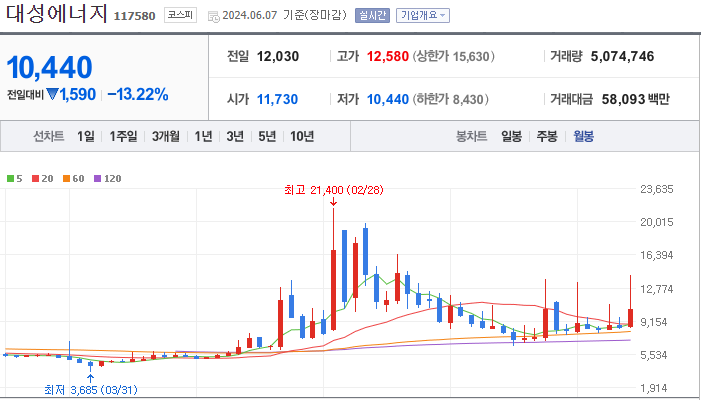Select the 10년 line chart tab
Screen dimensions: 701x400
click(302, 136)
